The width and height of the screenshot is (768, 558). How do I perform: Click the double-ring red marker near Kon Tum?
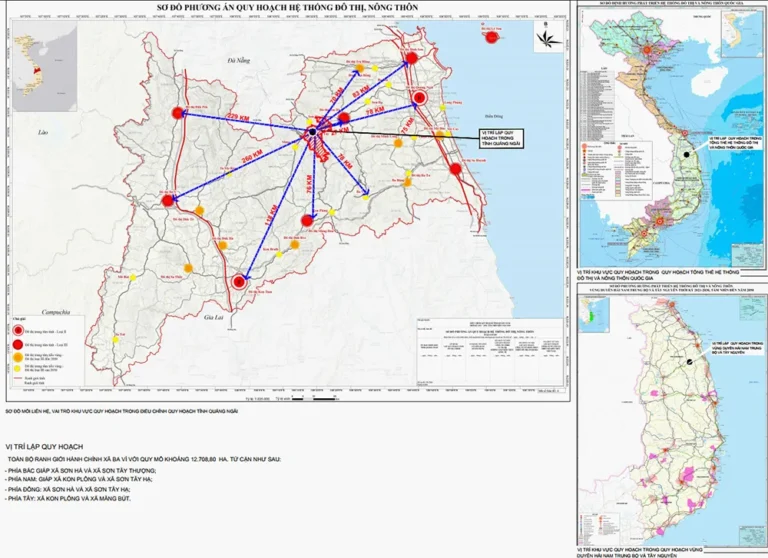[239, 282]
